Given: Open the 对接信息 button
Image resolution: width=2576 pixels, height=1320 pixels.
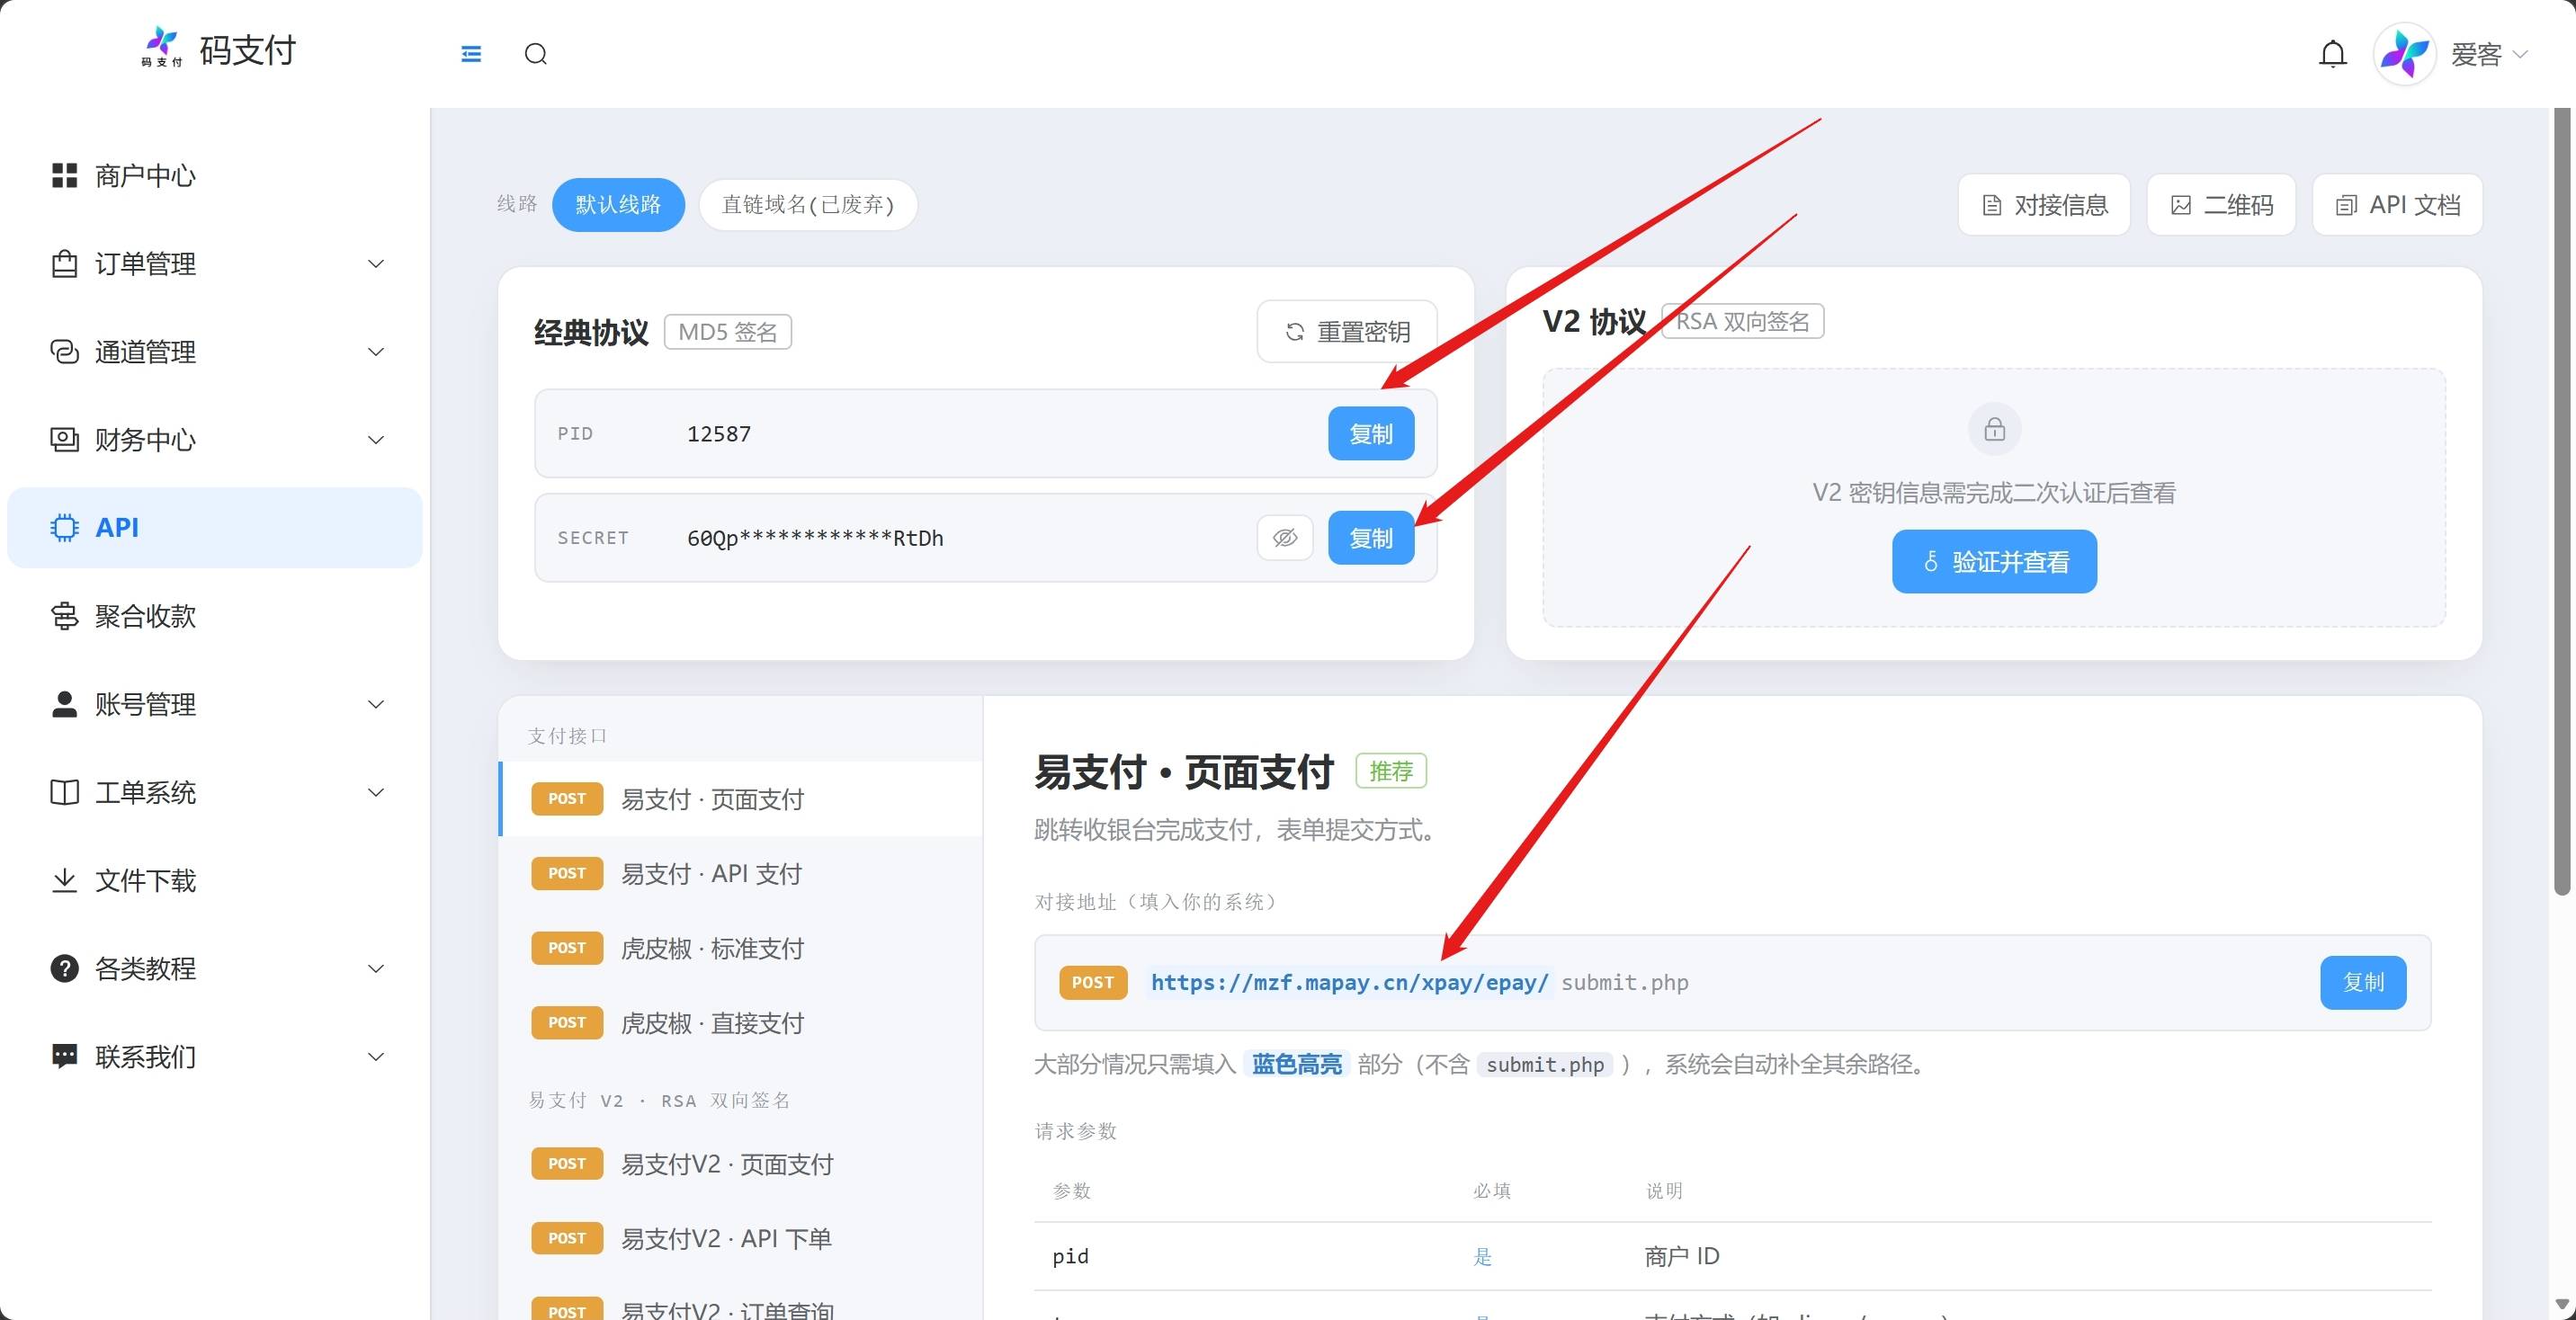Looking at the screenshot, I should pos(2044,205).
